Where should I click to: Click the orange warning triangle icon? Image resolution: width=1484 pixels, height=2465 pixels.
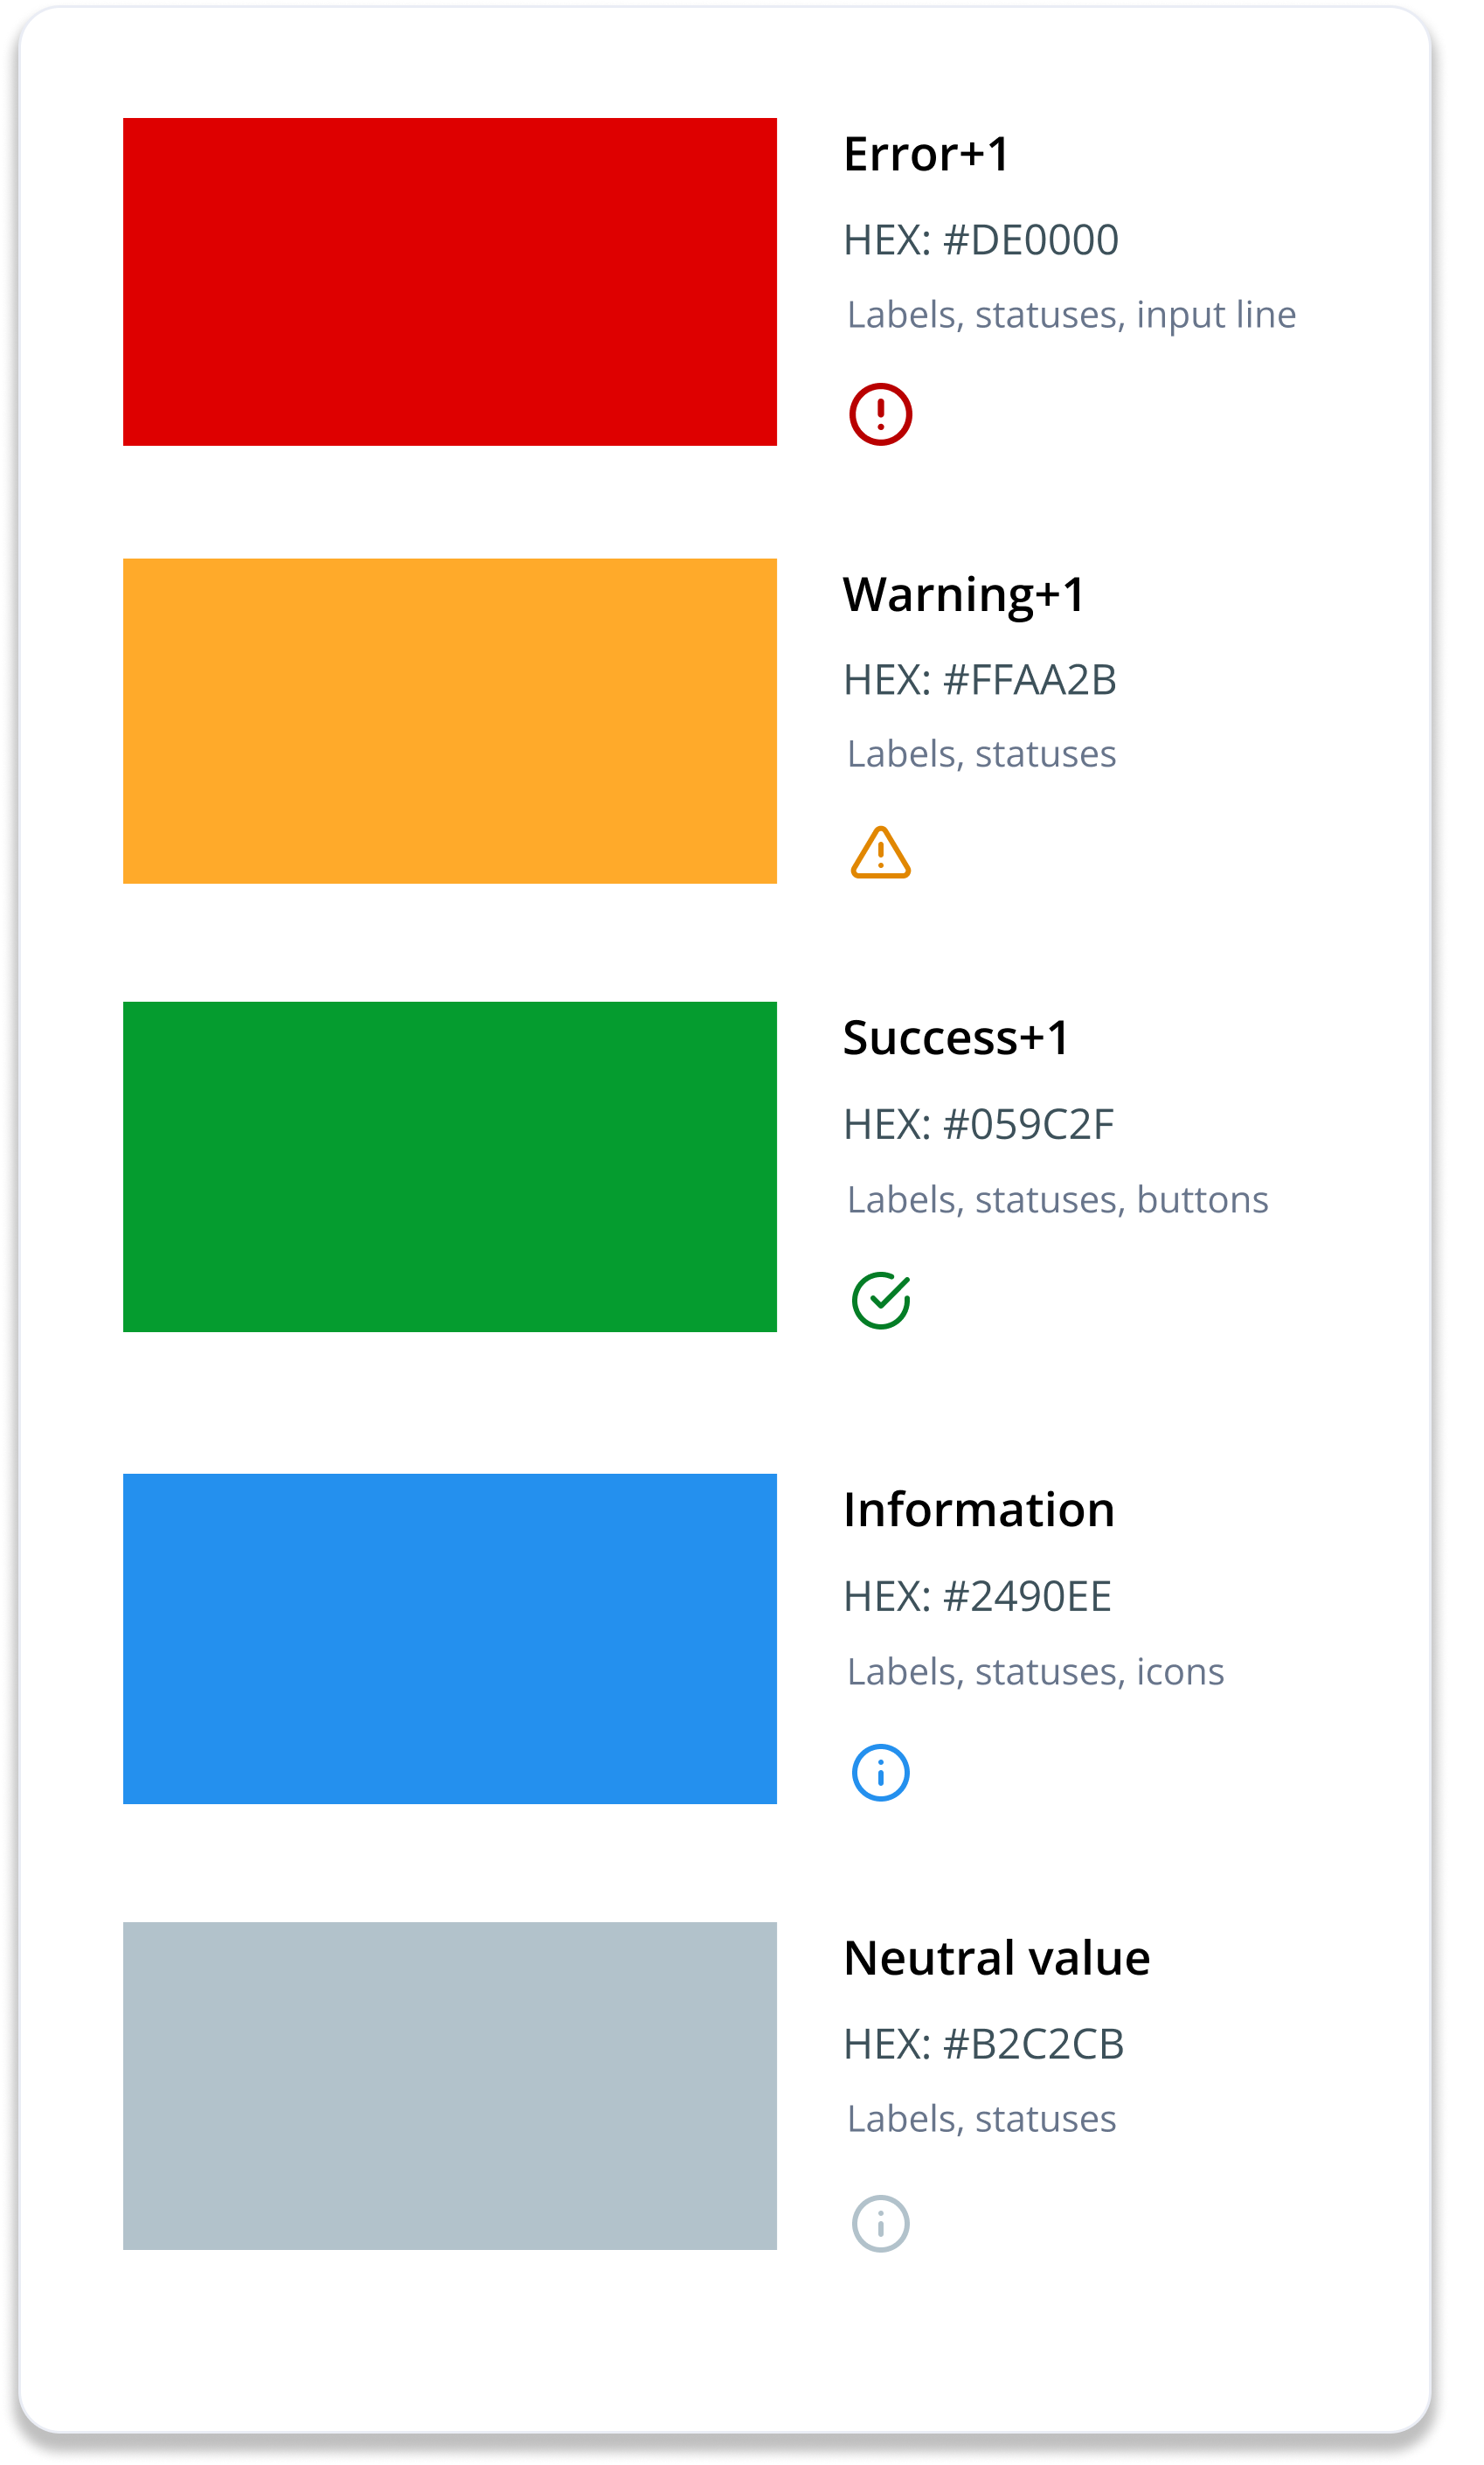pyautogui.click(x=880, y=853)
